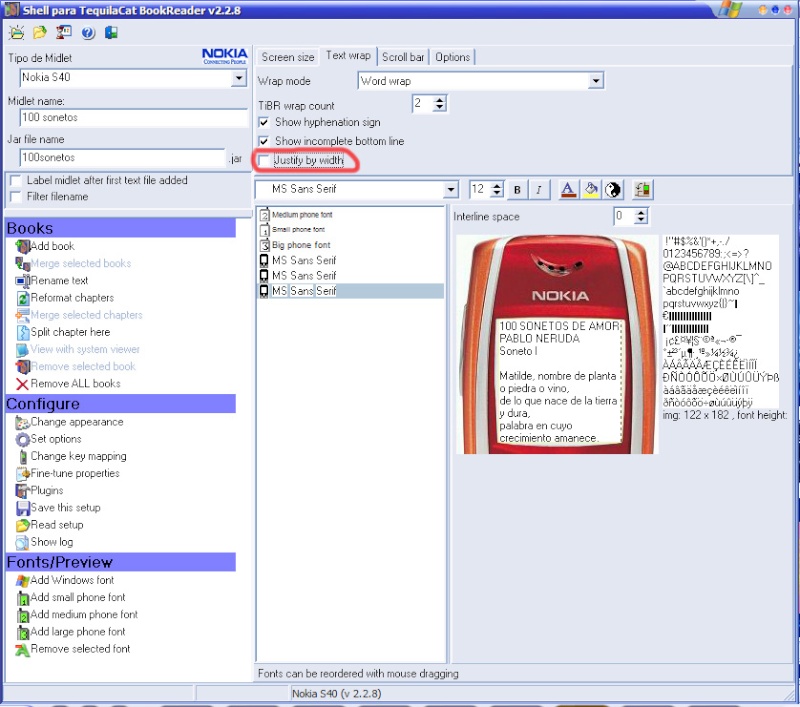Click the green phone icon beside yin-yang
800x707 pixels.
[642, 190]
